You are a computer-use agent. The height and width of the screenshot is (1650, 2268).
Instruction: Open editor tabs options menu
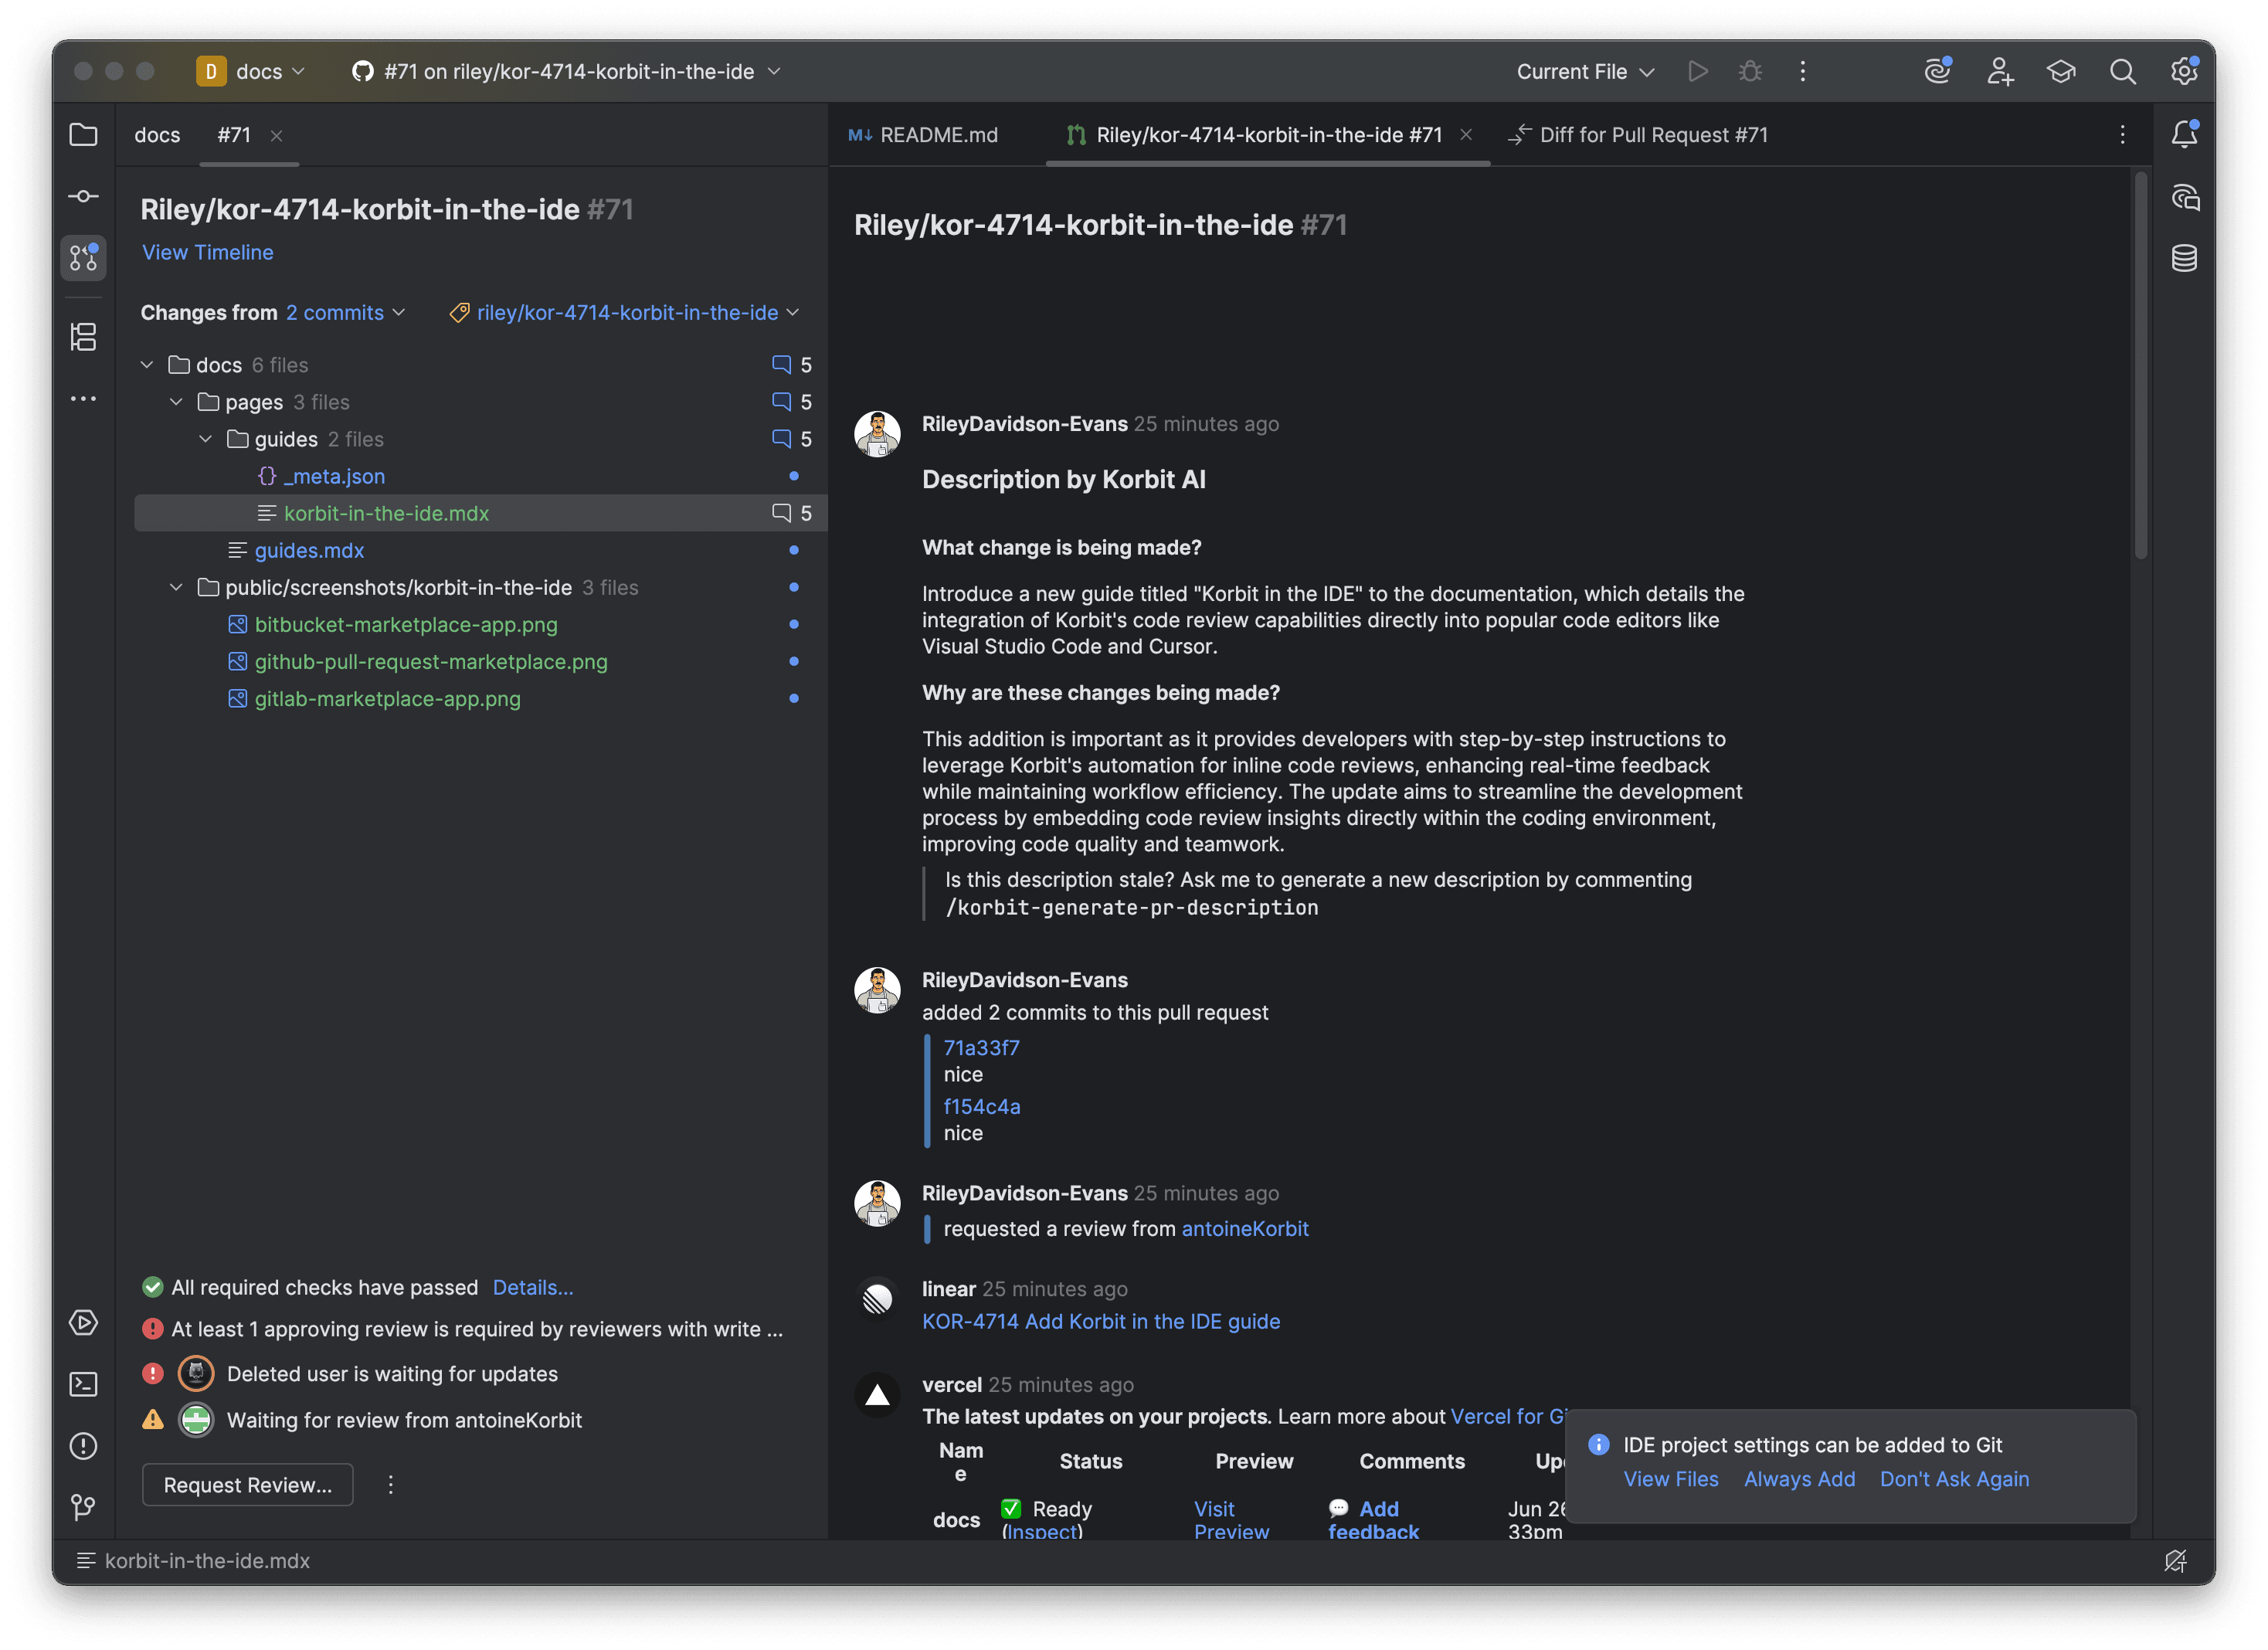tap(2122, 134)
